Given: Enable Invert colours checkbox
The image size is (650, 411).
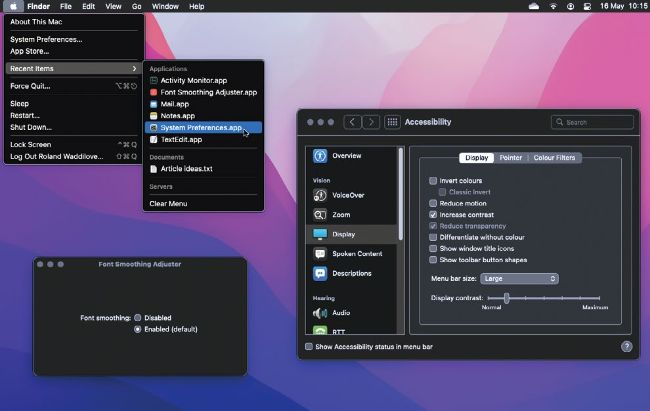Looking at the screenshot, I should (433, 181).
